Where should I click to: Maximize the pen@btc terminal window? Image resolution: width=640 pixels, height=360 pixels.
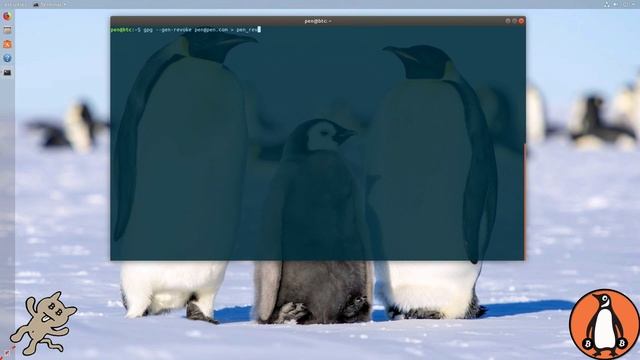[514, 21]
